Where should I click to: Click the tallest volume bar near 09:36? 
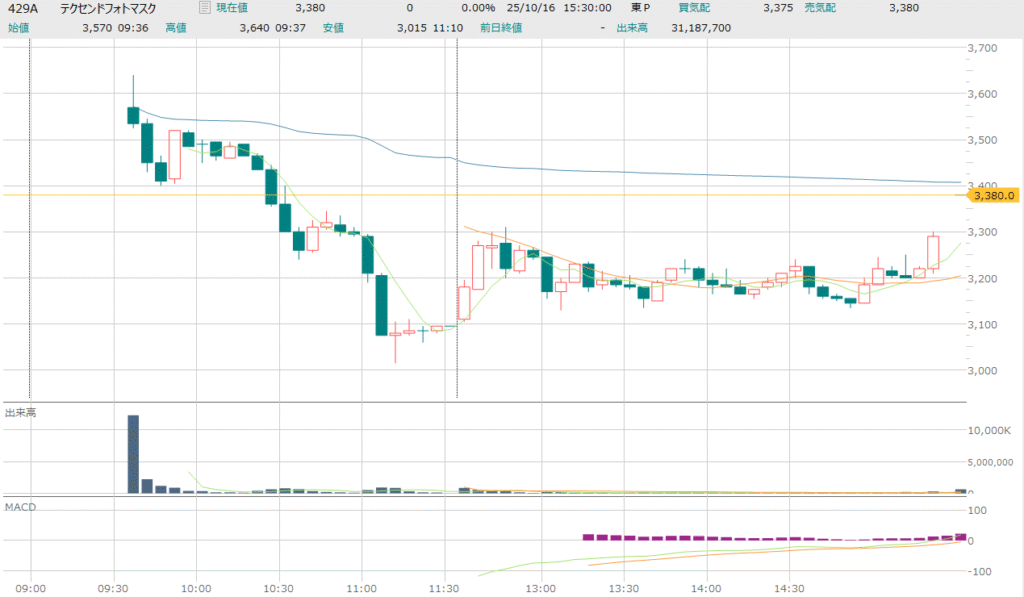point(133,454)
